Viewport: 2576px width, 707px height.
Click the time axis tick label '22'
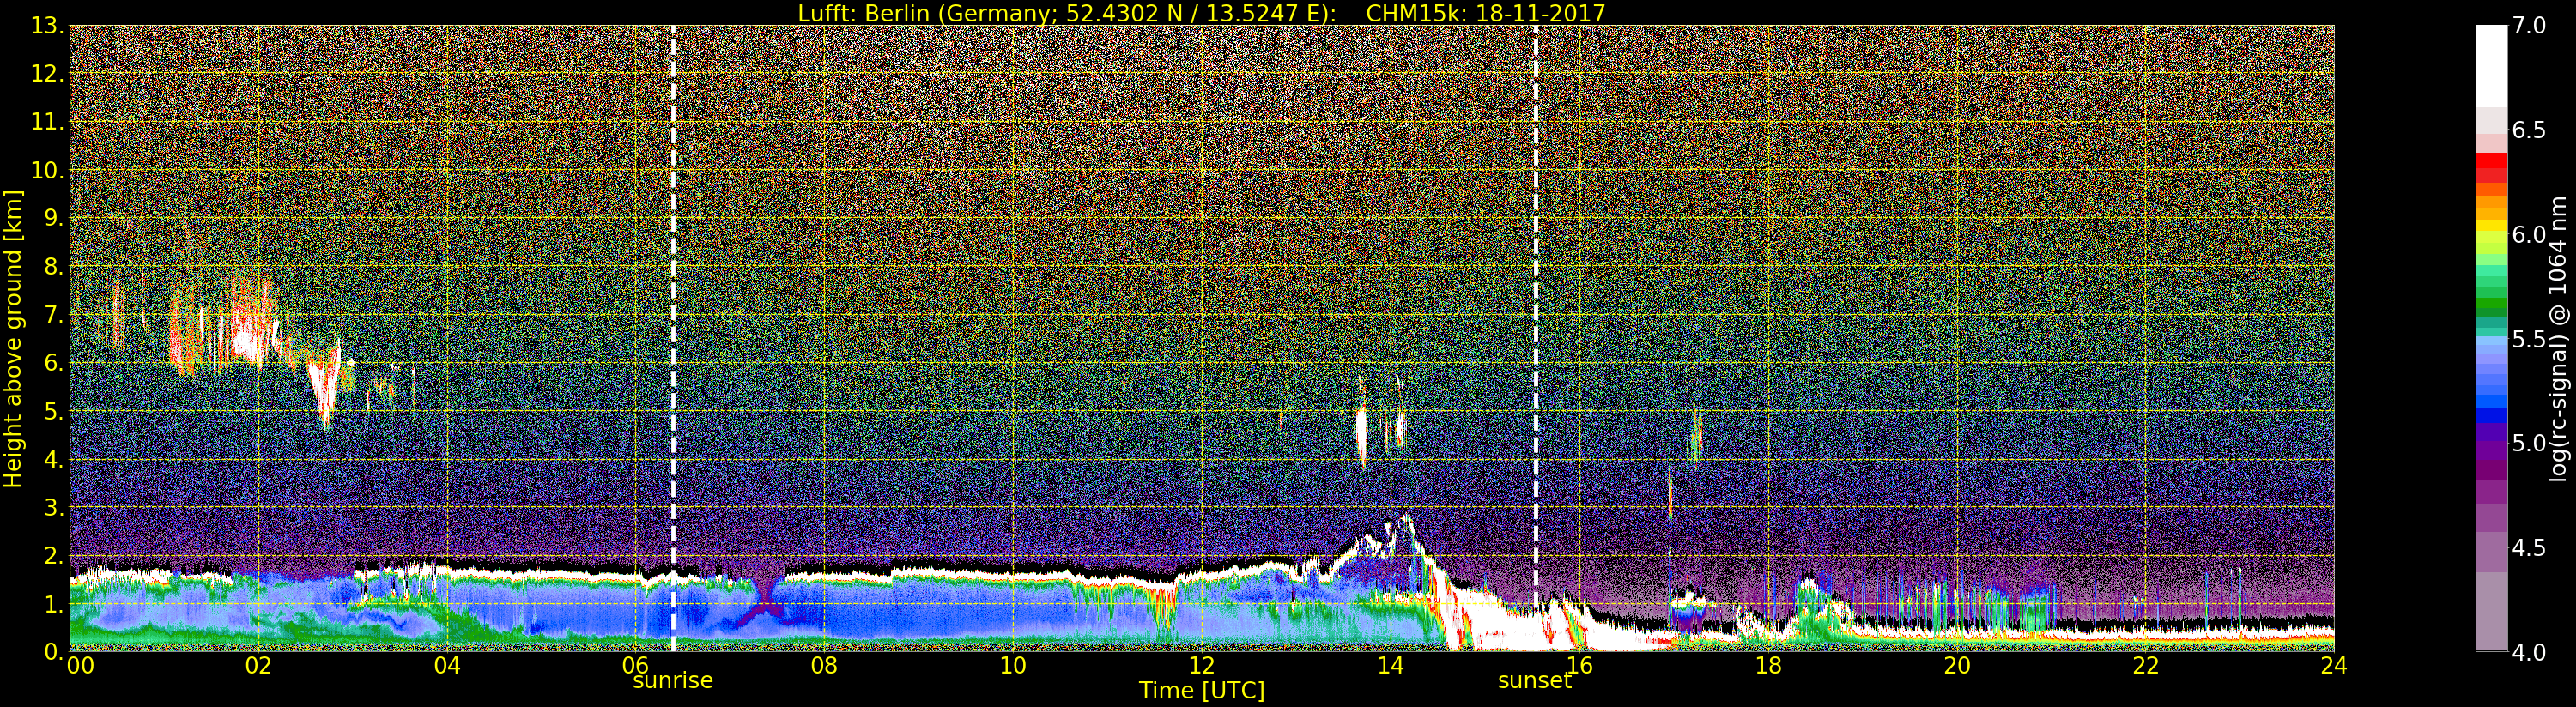(2146, 666)
